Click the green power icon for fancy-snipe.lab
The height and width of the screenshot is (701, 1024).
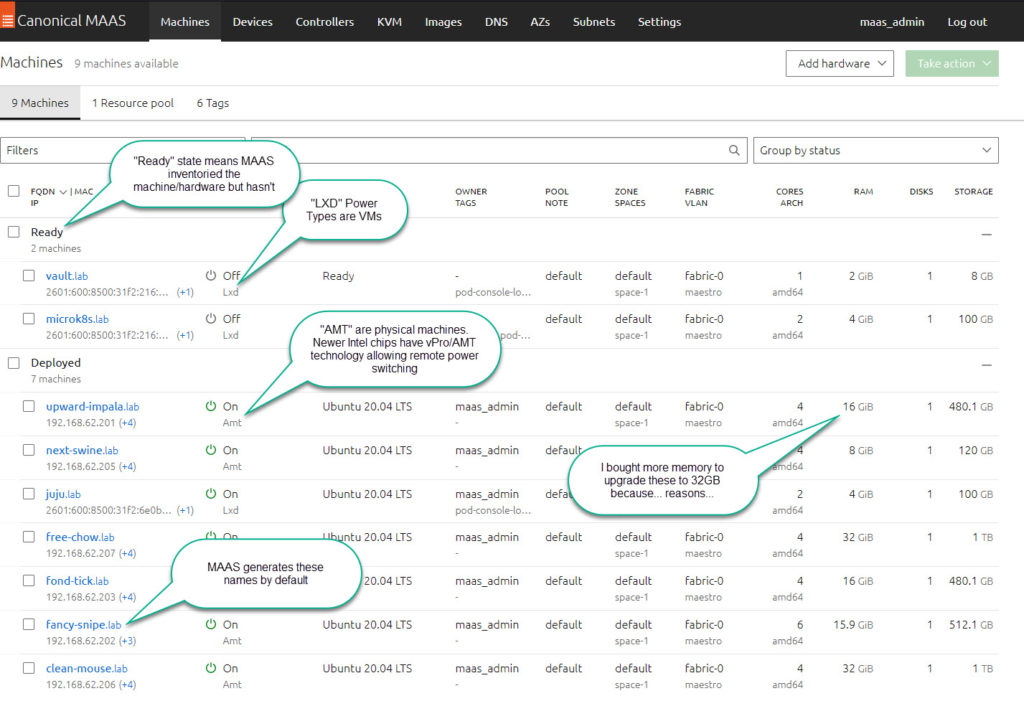click(x=210, y=625)
